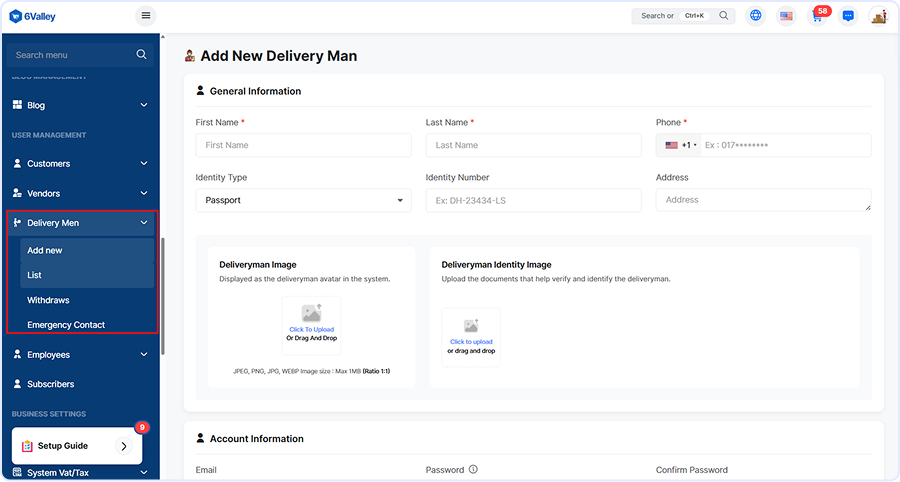This screenshot has width=900, height=482.
Task: Click the sidebar search magnifier icon
Action: point(141,54)
